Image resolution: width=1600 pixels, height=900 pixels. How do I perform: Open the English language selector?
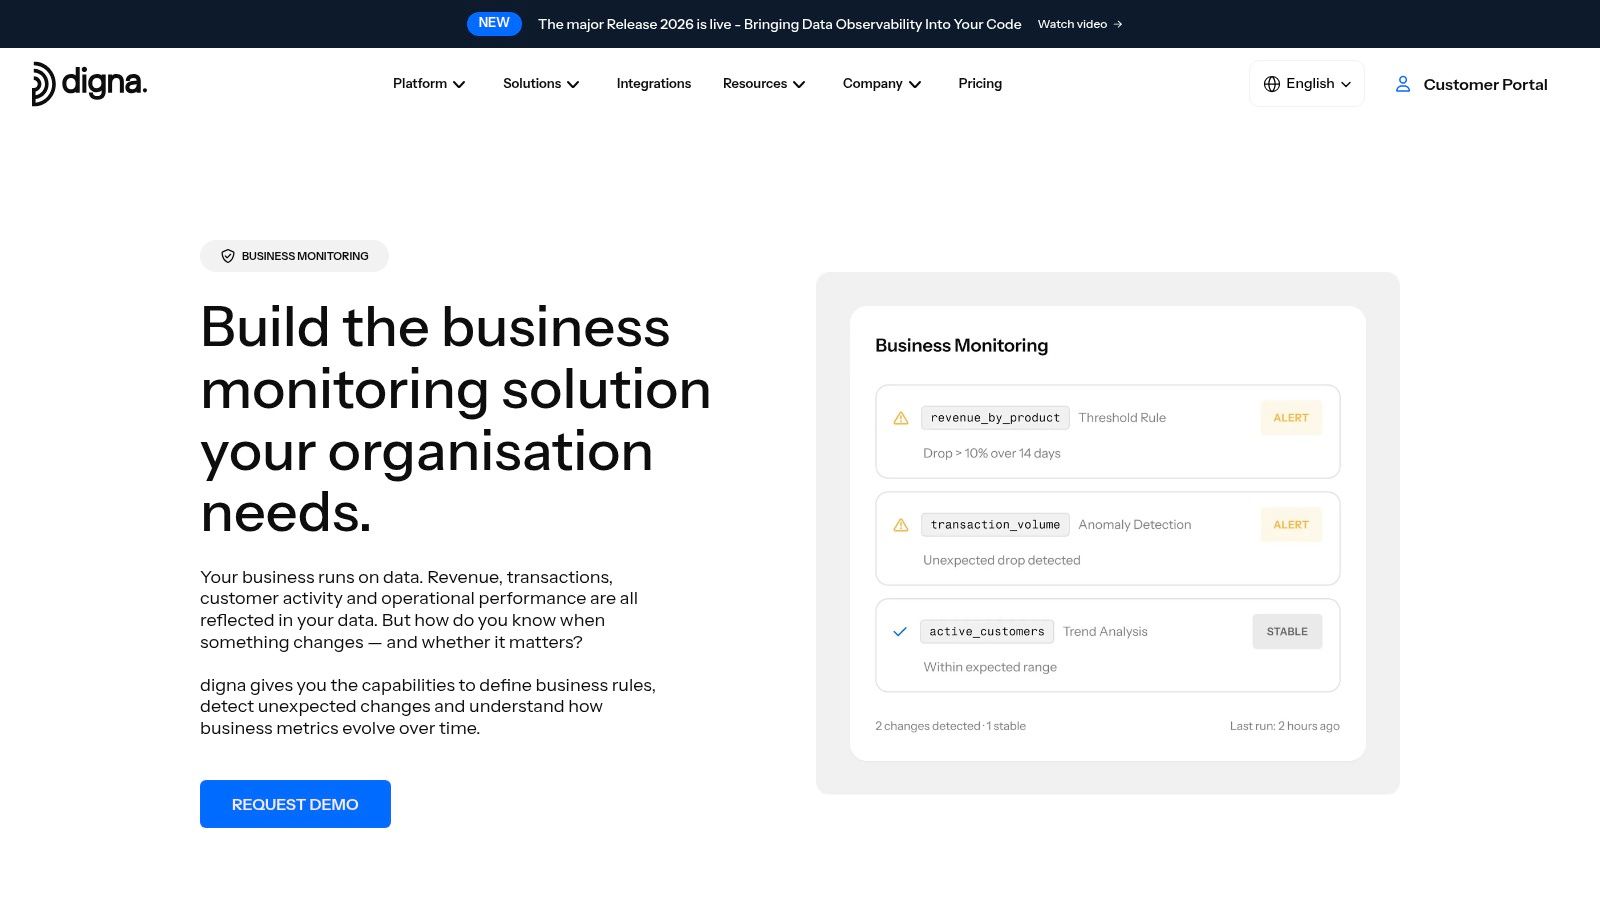tap(1307, 84)
